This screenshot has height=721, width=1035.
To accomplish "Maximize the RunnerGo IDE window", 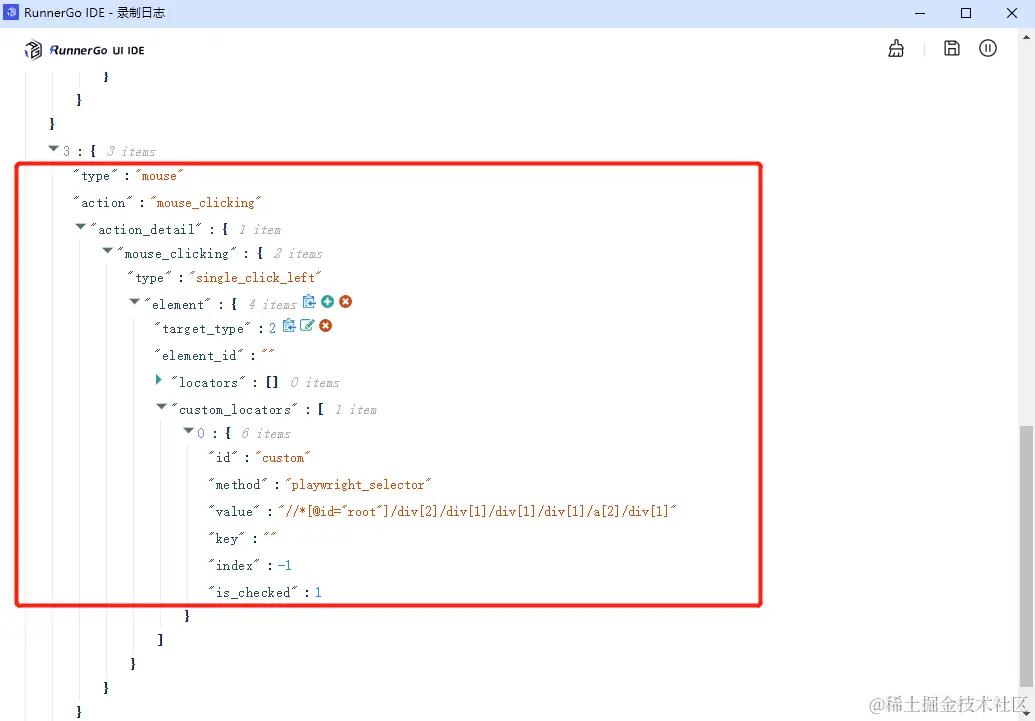I will [966, 13].
